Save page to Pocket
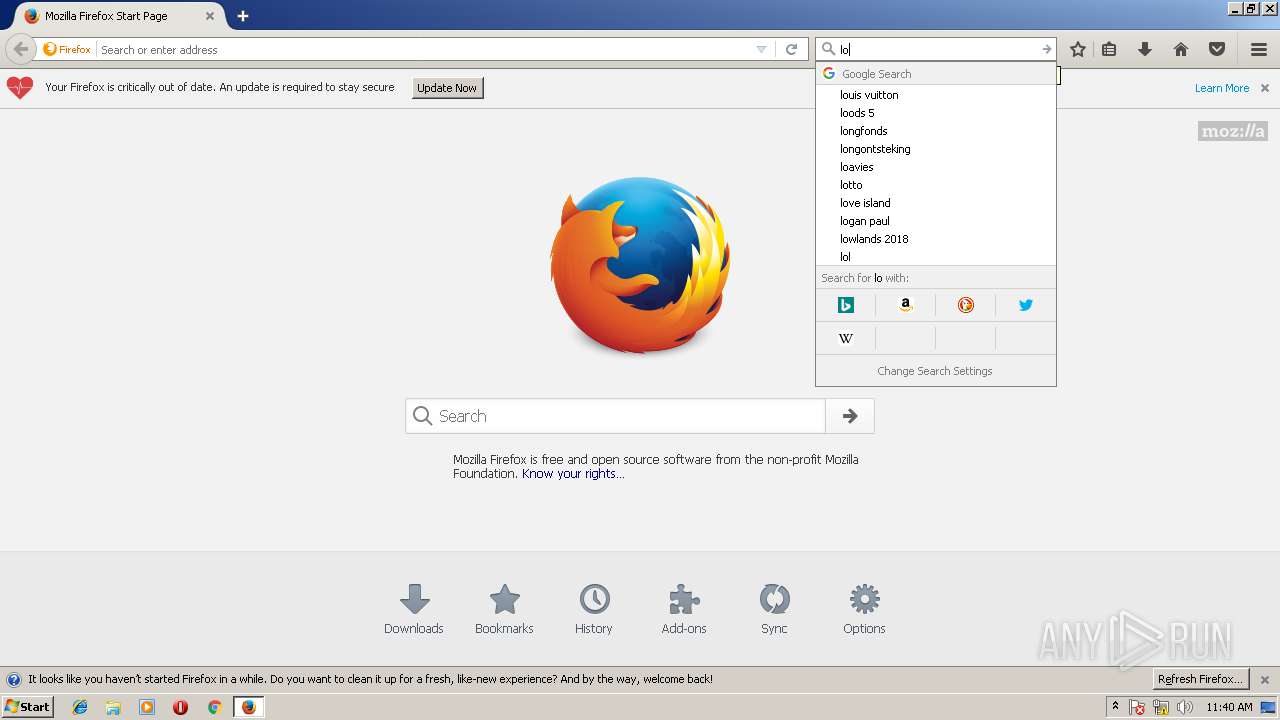 (x=1217, y=49)
